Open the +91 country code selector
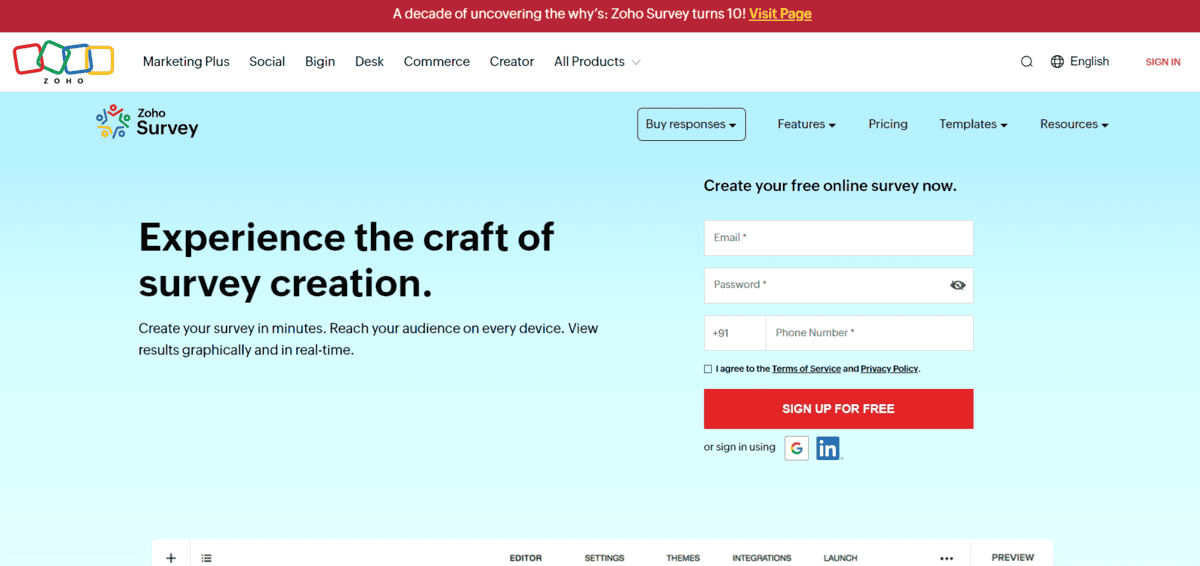This screenshot has width=1200, height=566. 734,333
